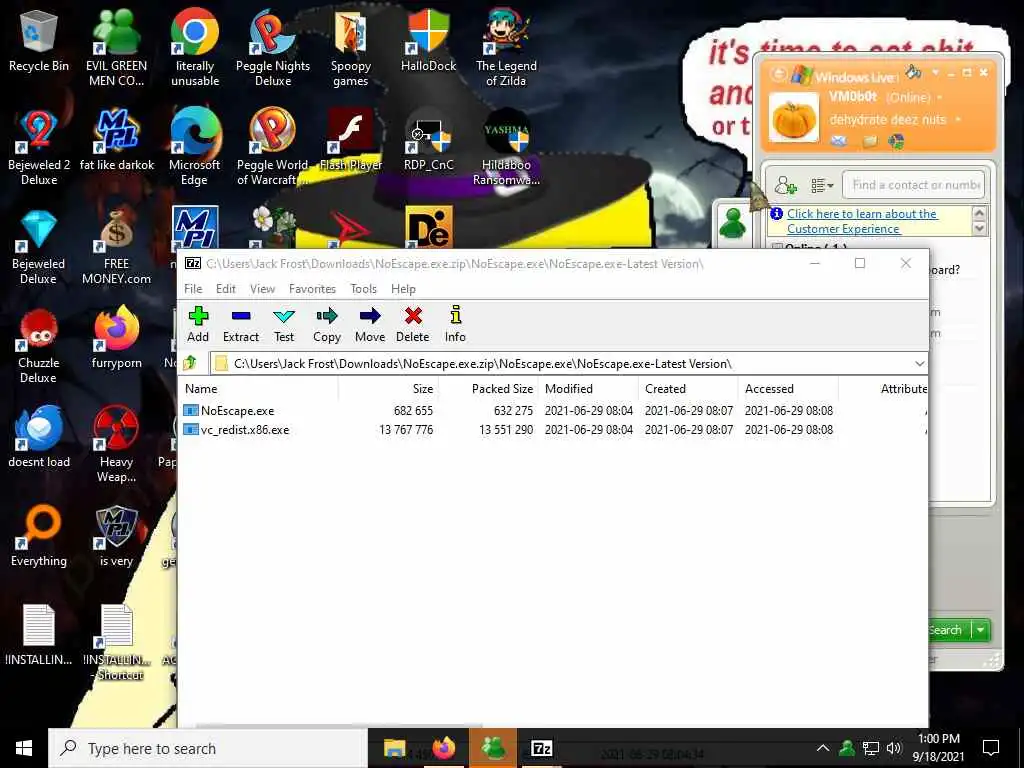Screen dimensions: 1024x768
Task: Open Windows Start button
Action: point(24,748)
